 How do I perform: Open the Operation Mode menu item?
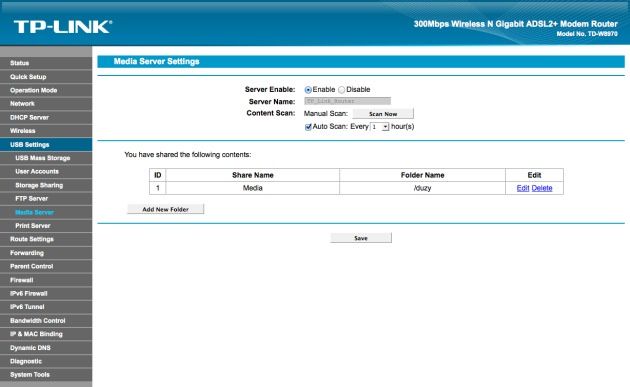46,90
